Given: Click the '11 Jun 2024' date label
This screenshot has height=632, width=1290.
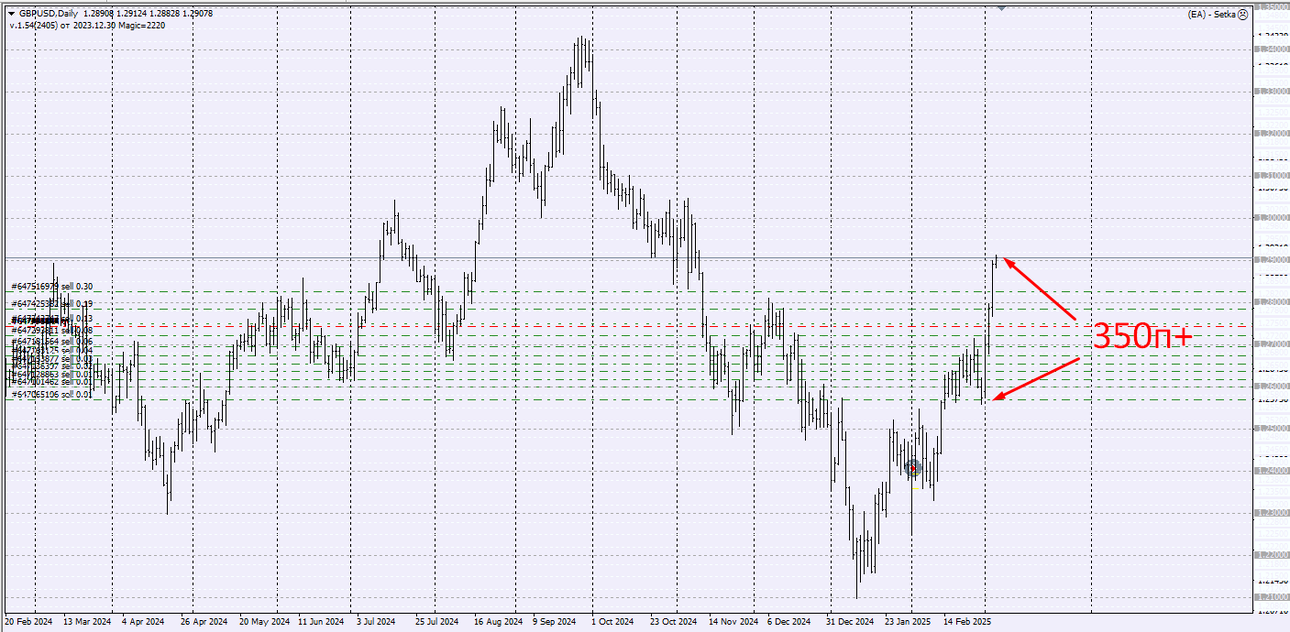Looking at the screenshot, I should [x=322, y=621].
